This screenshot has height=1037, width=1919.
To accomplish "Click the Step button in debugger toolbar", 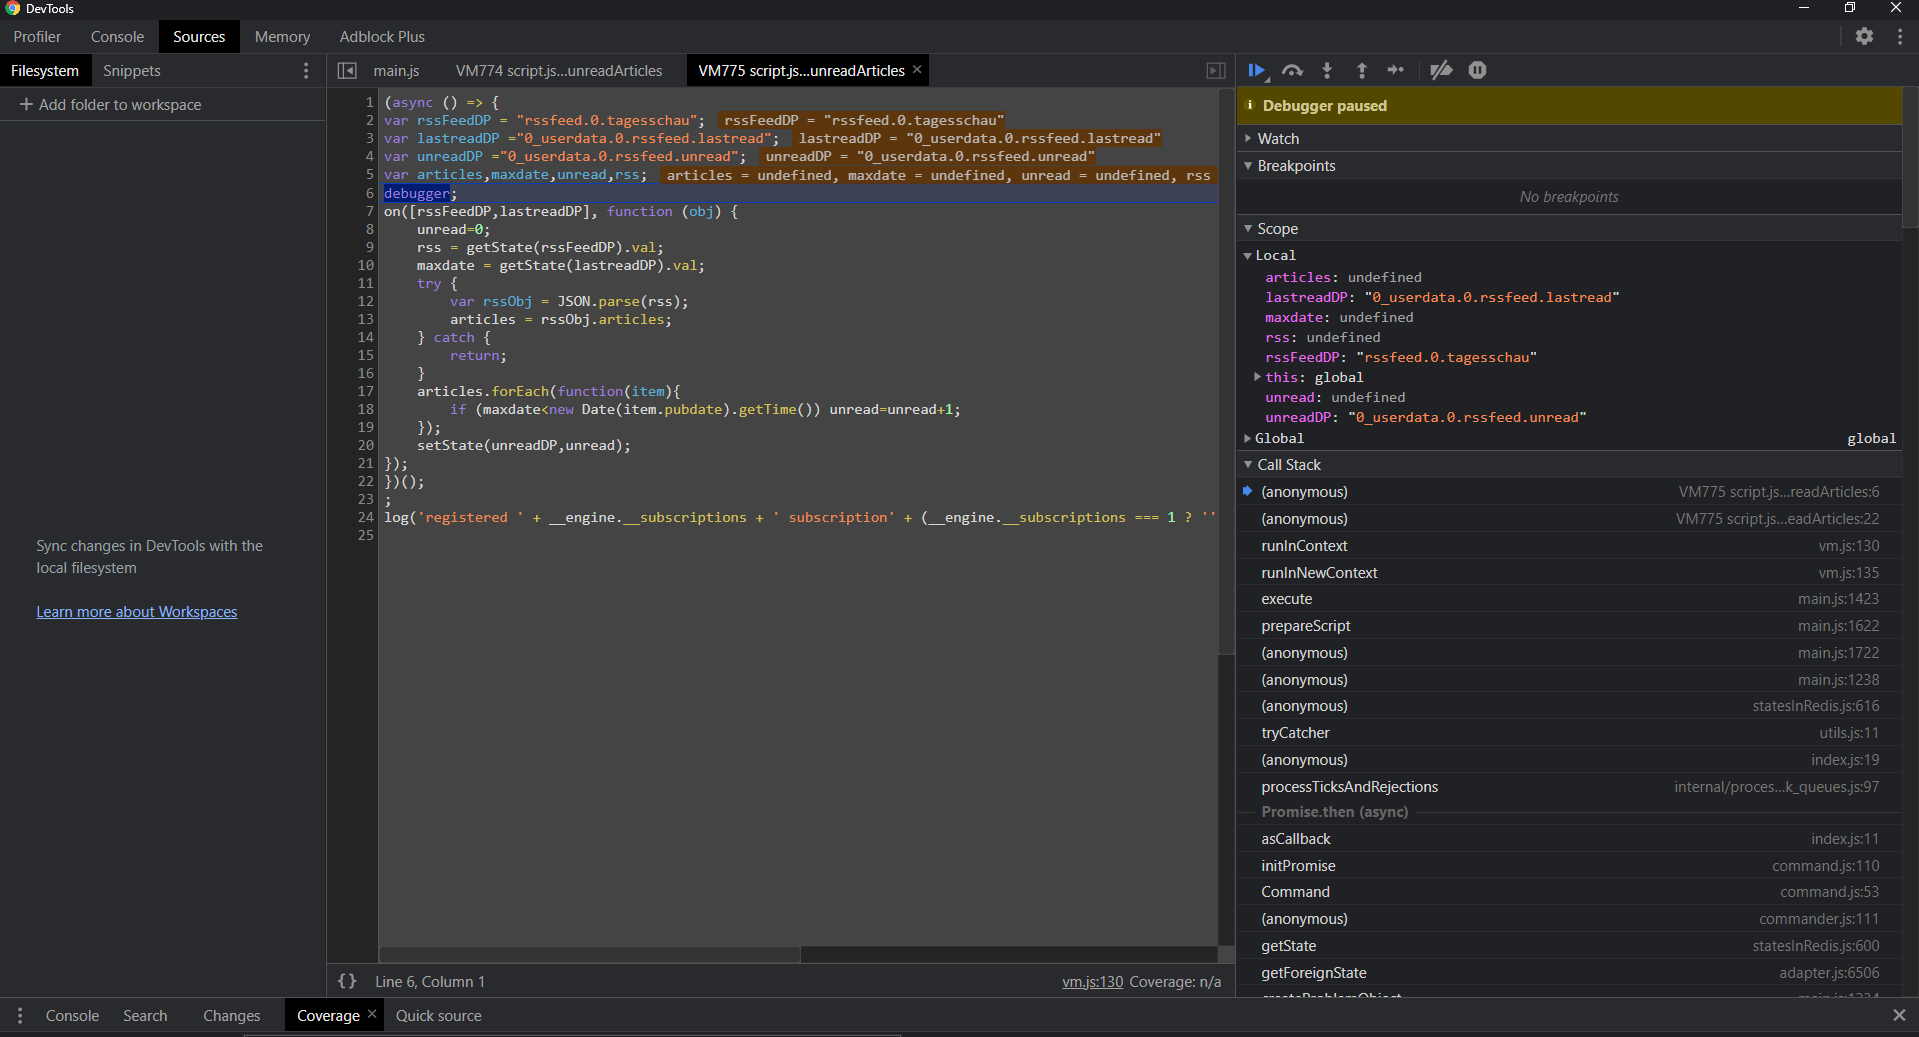I will [1396, 70].
